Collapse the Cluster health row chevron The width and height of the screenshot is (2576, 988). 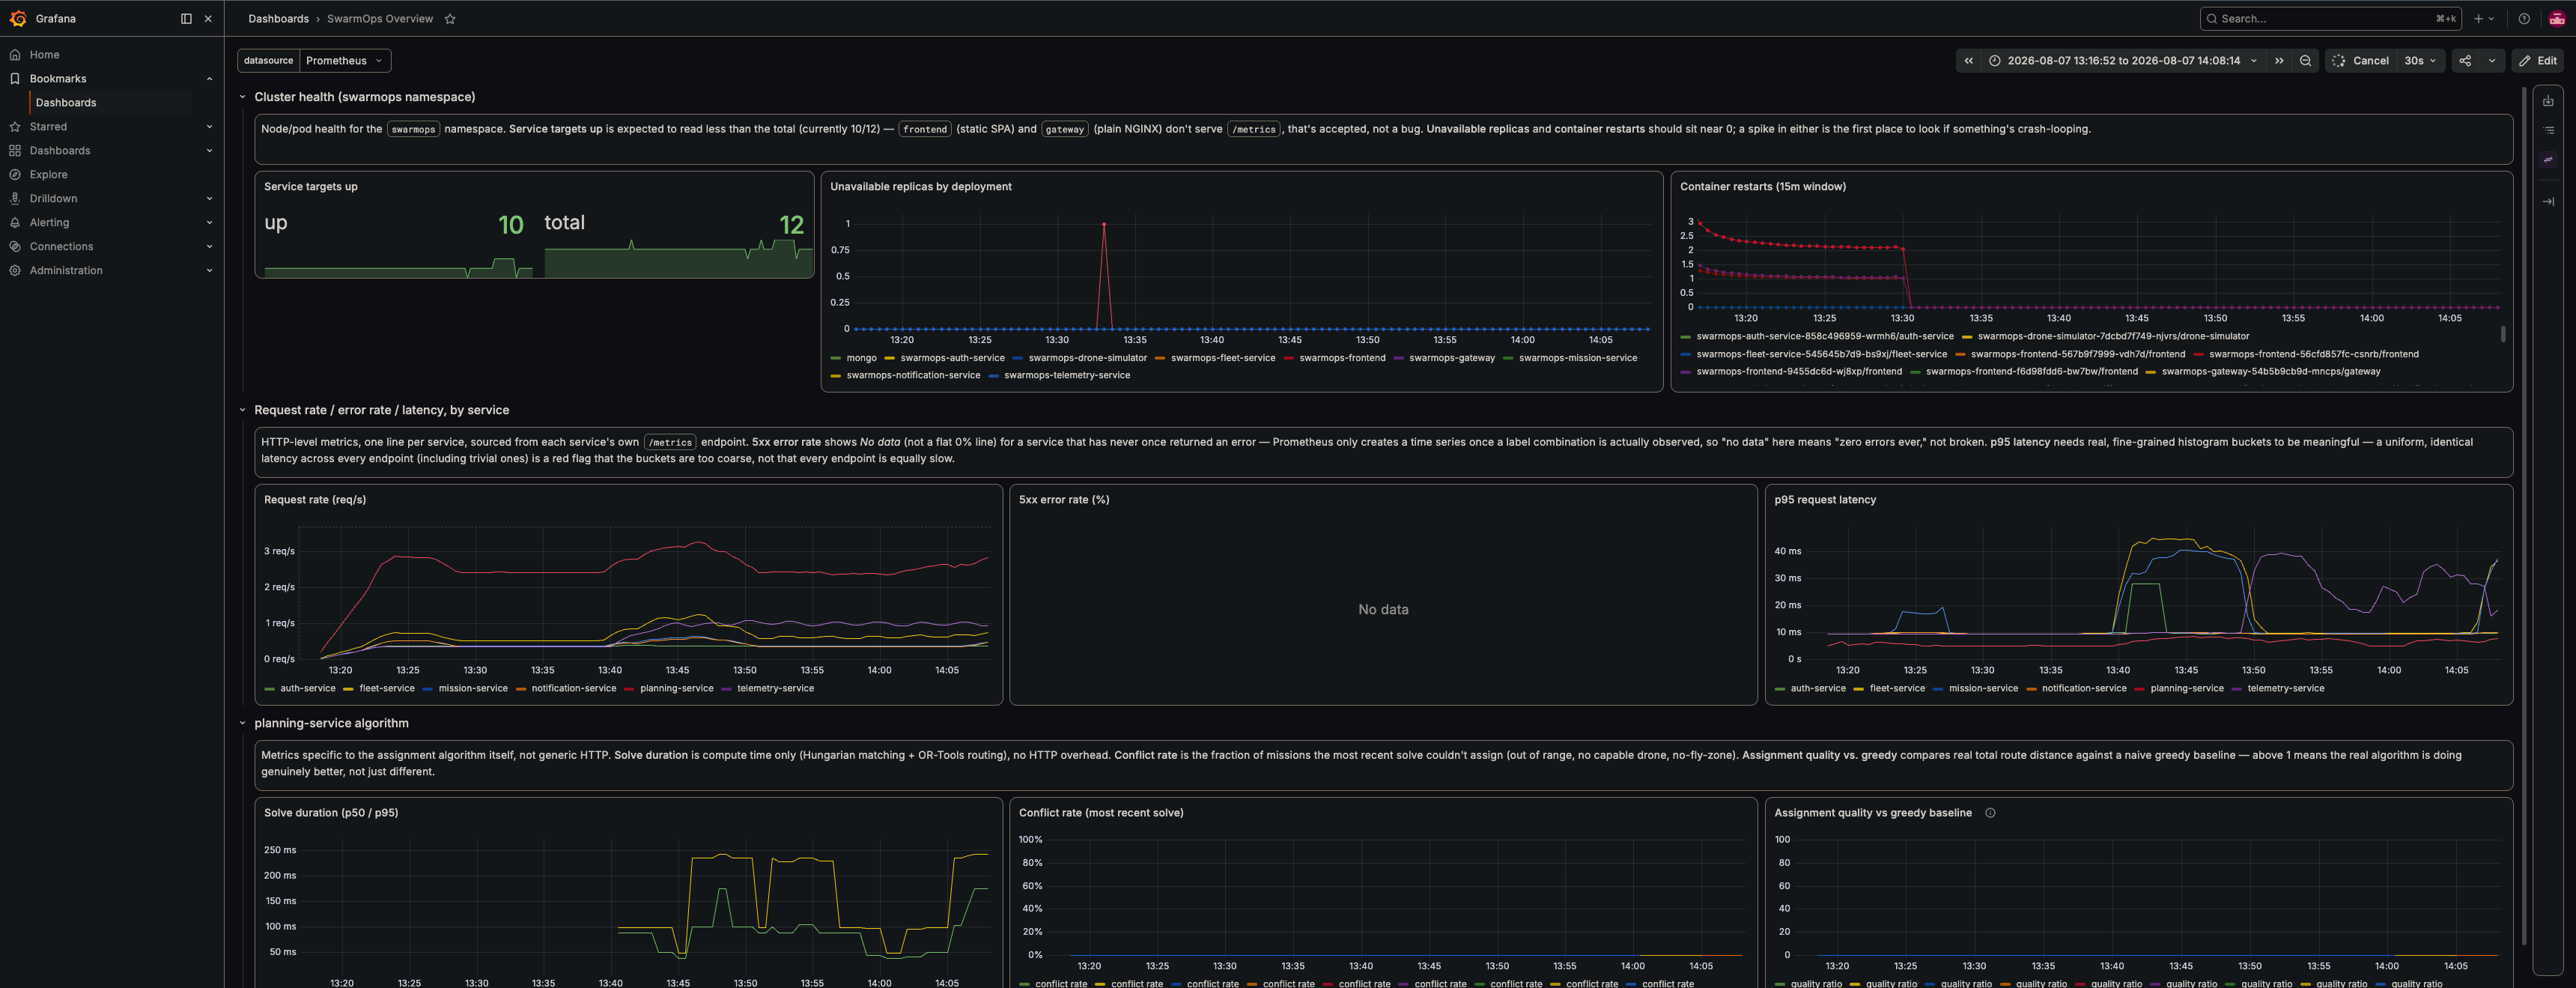(x=242, y=97)
